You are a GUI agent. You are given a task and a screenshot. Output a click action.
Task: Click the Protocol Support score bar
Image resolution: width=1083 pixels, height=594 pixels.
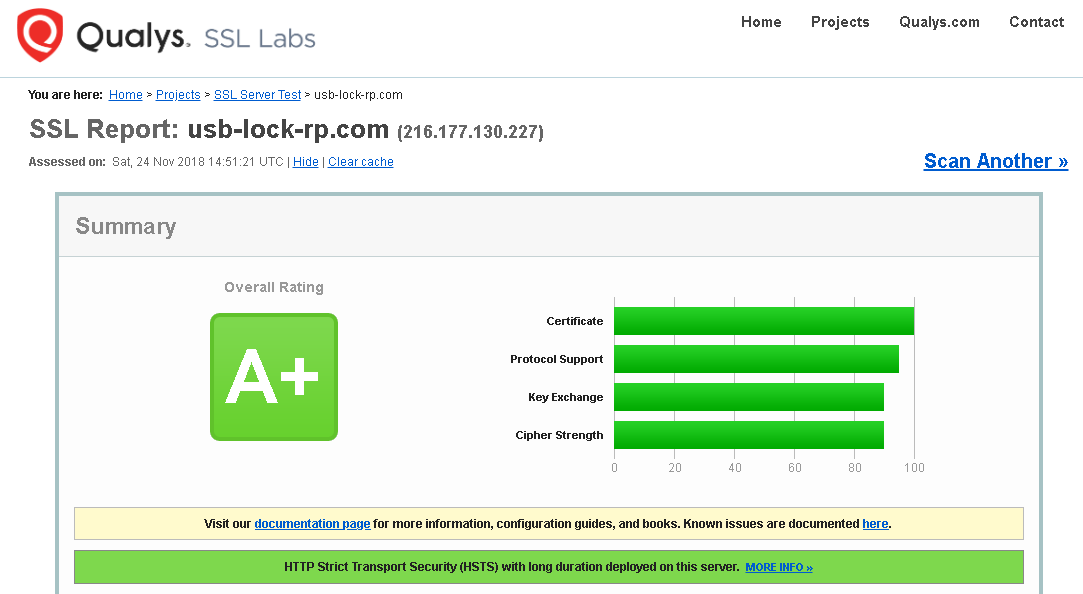click(x=756, y=359)
